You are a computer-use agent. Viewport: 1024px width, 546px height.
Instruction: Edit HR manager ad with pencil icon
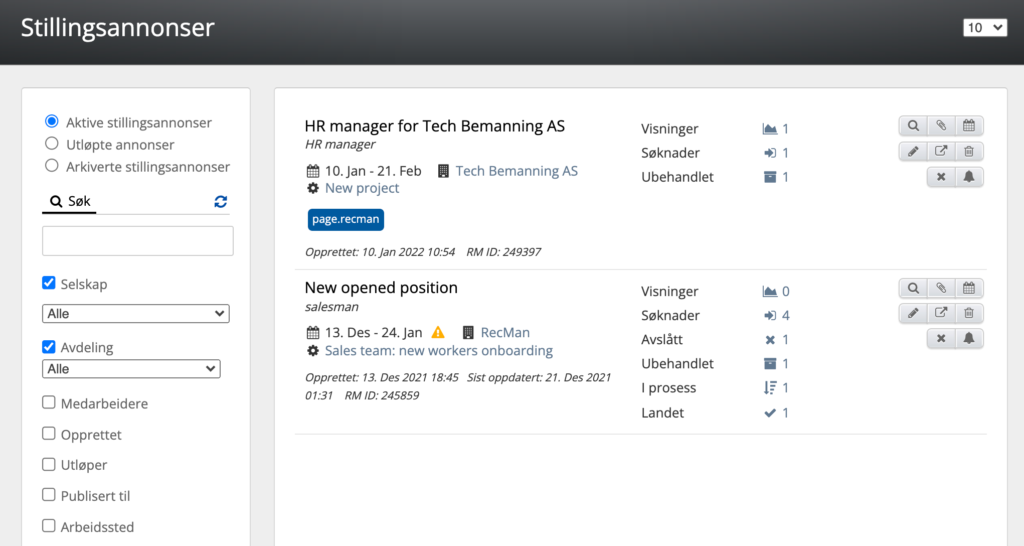[x=913, y=152]
